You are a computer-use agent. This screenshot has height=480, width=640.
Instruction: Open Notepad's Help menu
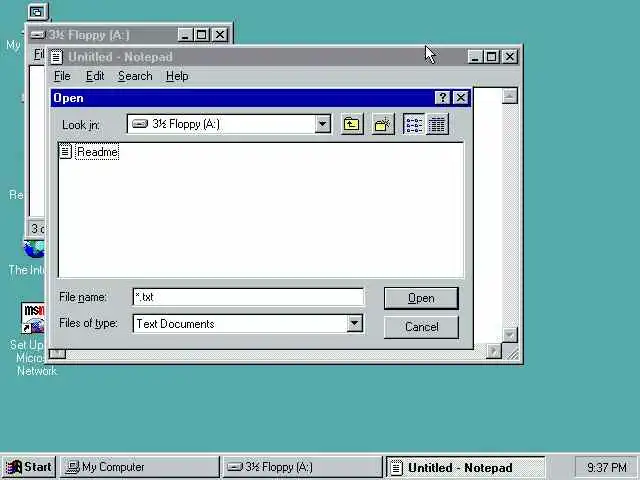point(177,76)
